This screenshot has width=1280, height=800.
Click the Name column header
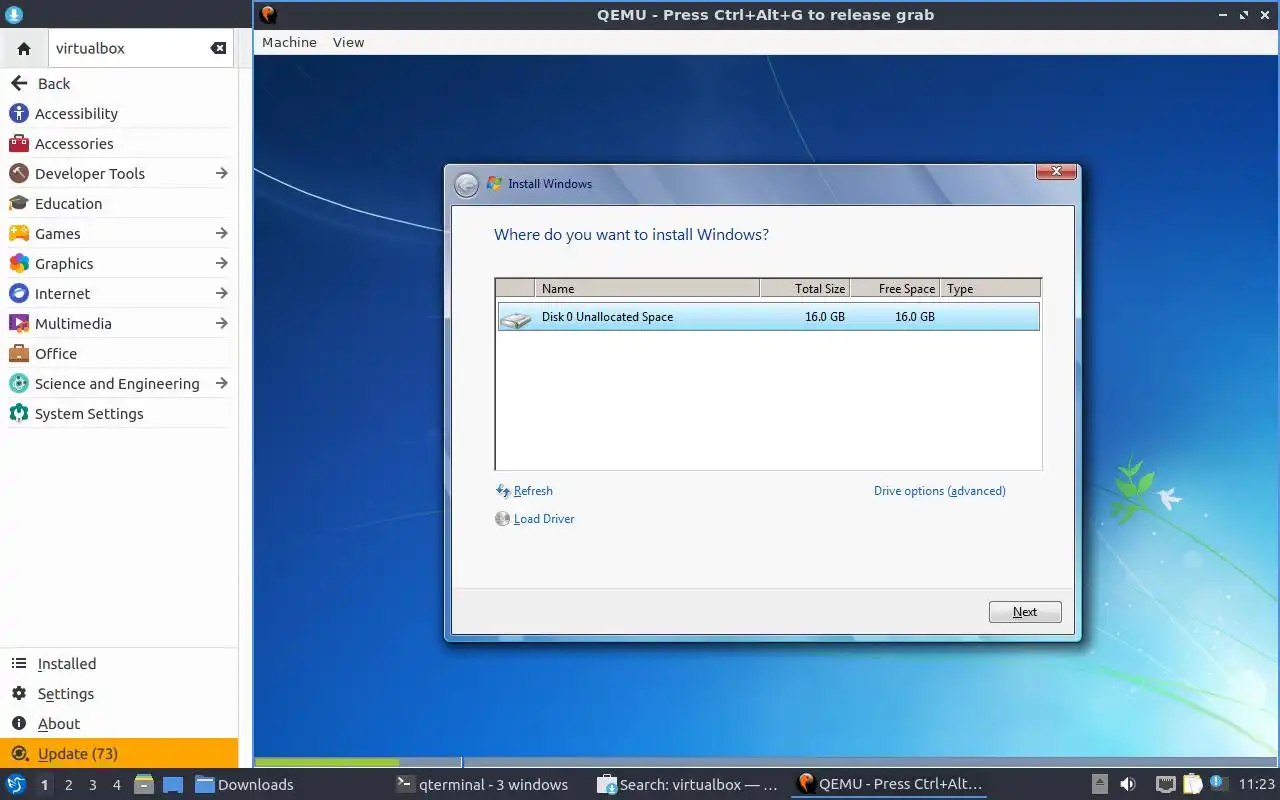[x=647, y=289]
